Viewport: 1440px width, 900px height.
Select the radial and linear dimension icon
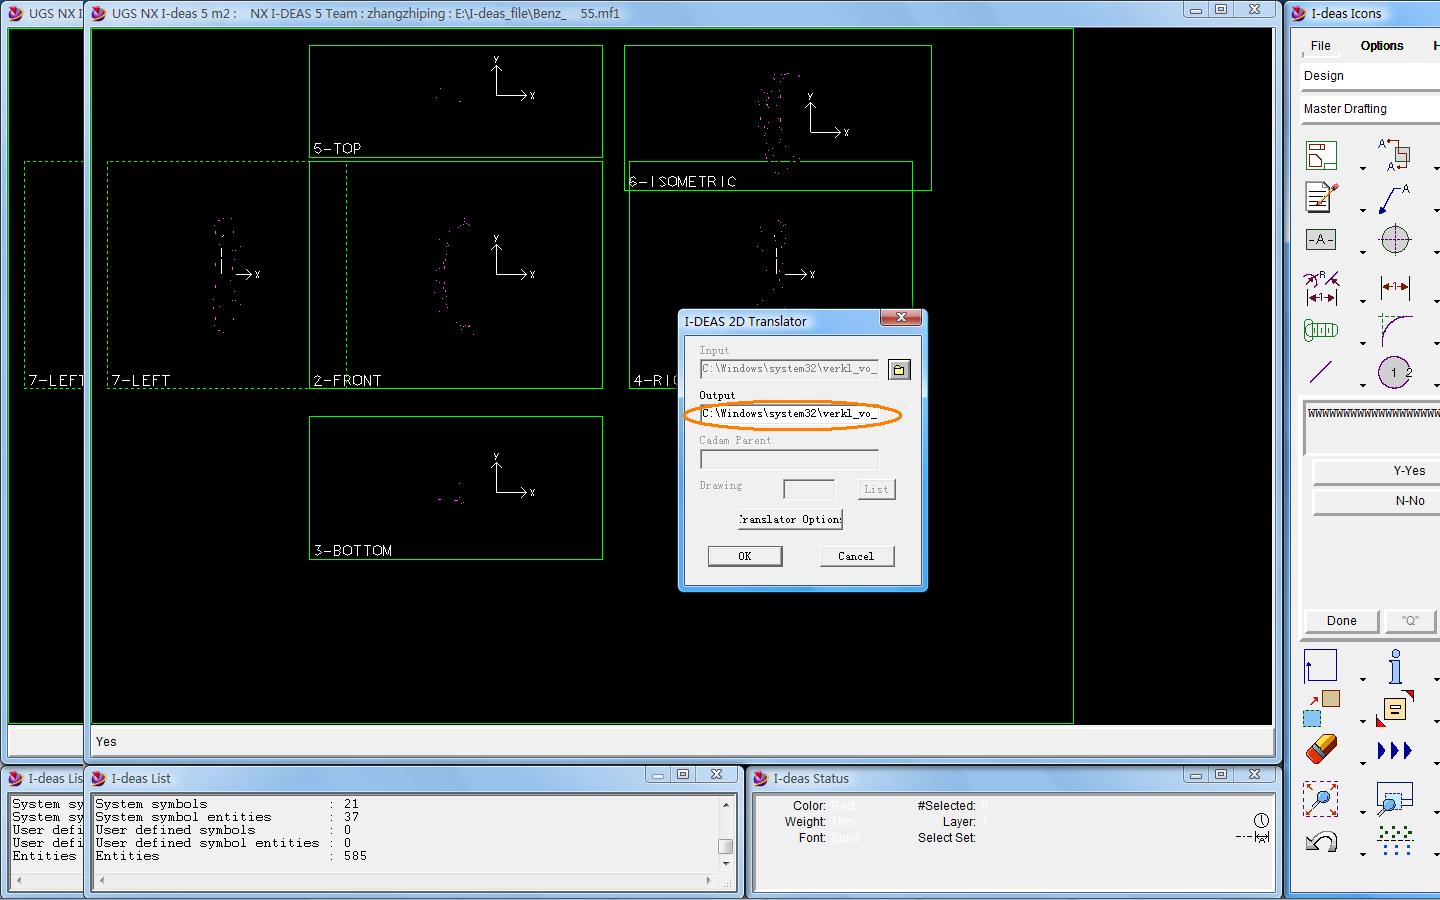pos(1321,288)
